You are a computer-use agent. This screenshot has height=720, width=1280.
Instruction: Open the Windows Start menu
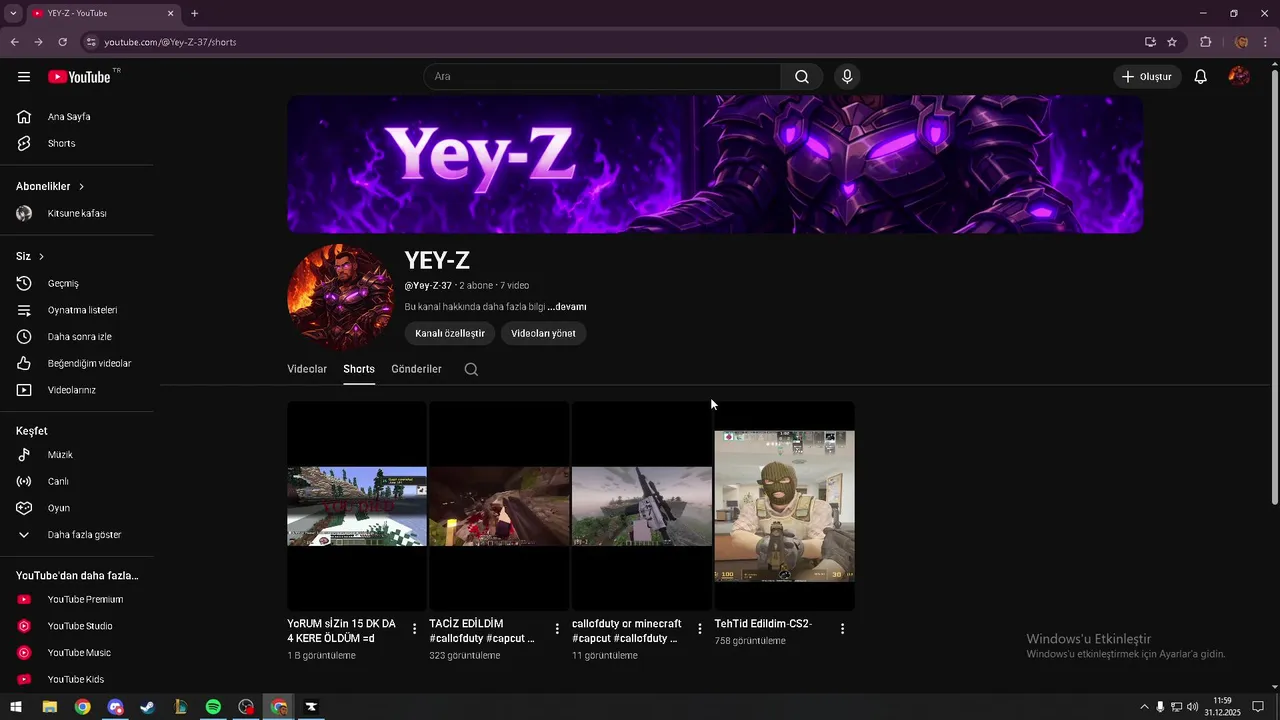[x=16, y=707]
